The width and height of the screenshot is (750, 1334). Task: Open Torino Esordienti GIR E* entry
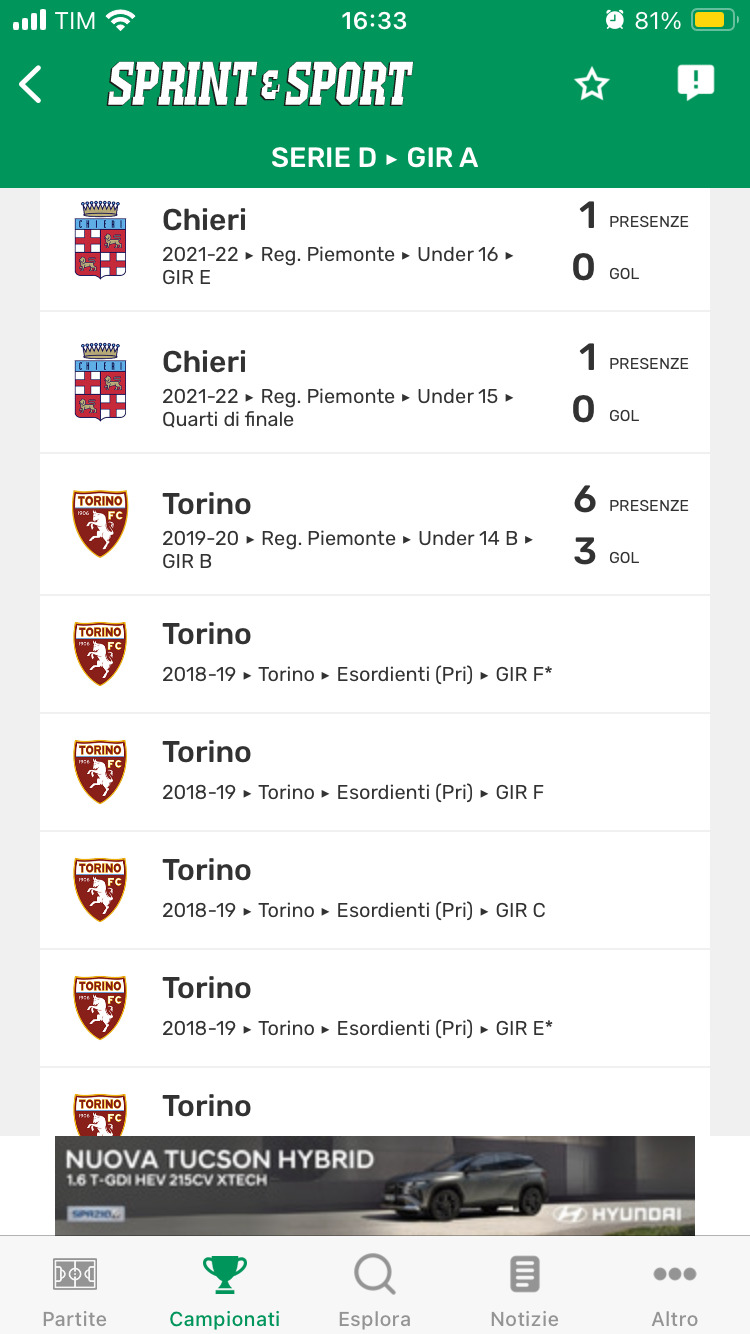click(x=357, y=1009)
